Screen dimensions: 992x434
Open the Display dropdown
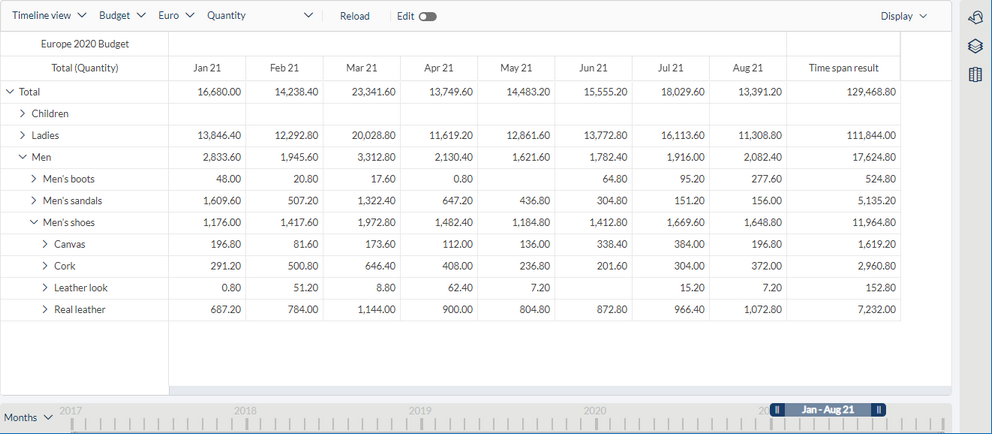point(903,16)
